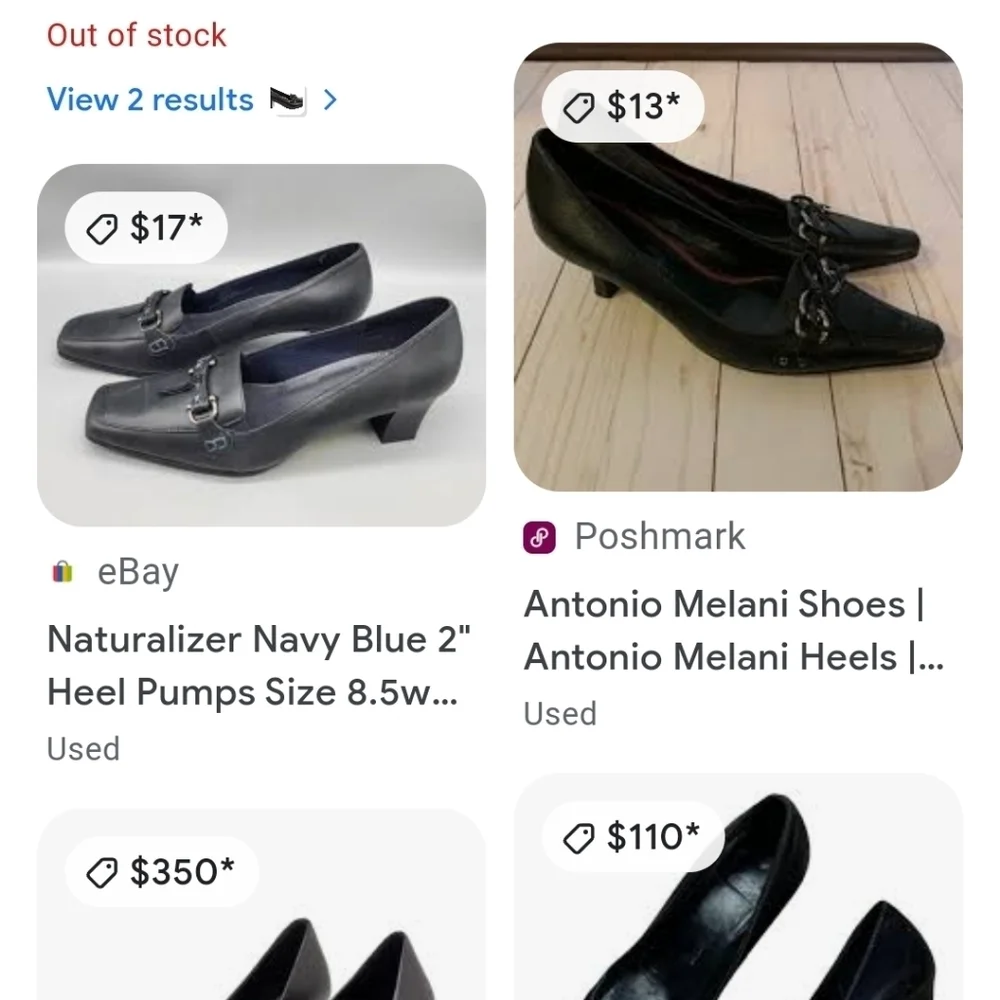
Task: Click the chevron arrow after View 2 results
Action: pyautogui.click(x=330, y=99)
